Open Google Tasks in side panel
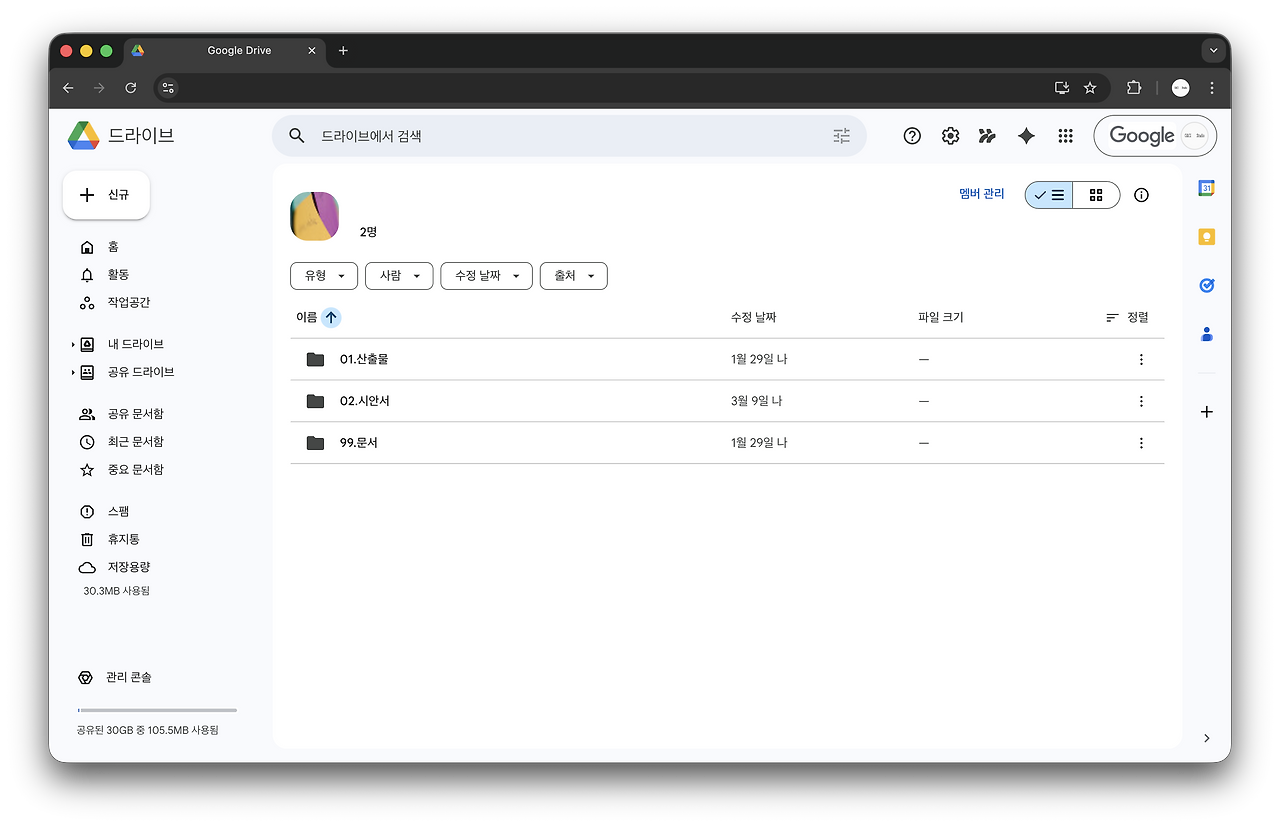 pyautogui.click(x=1207, y=285)
